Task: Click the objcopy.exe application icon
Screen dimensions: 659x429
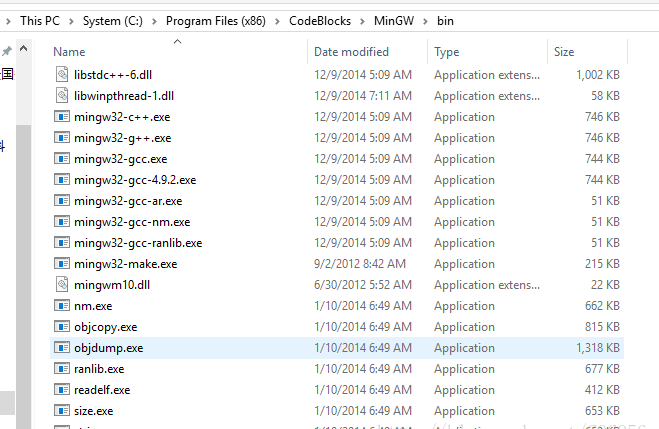Action: [x=62, y=326]
